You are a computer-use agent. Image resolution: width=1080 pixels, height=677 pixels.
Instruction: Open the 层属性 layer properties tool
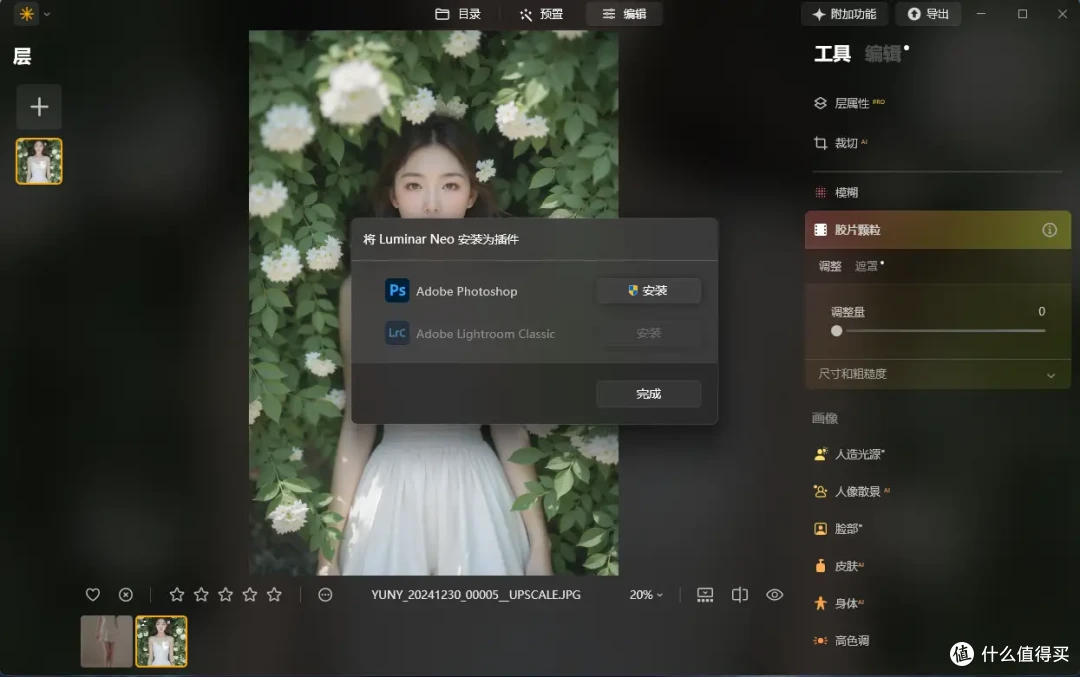point(850,103)
